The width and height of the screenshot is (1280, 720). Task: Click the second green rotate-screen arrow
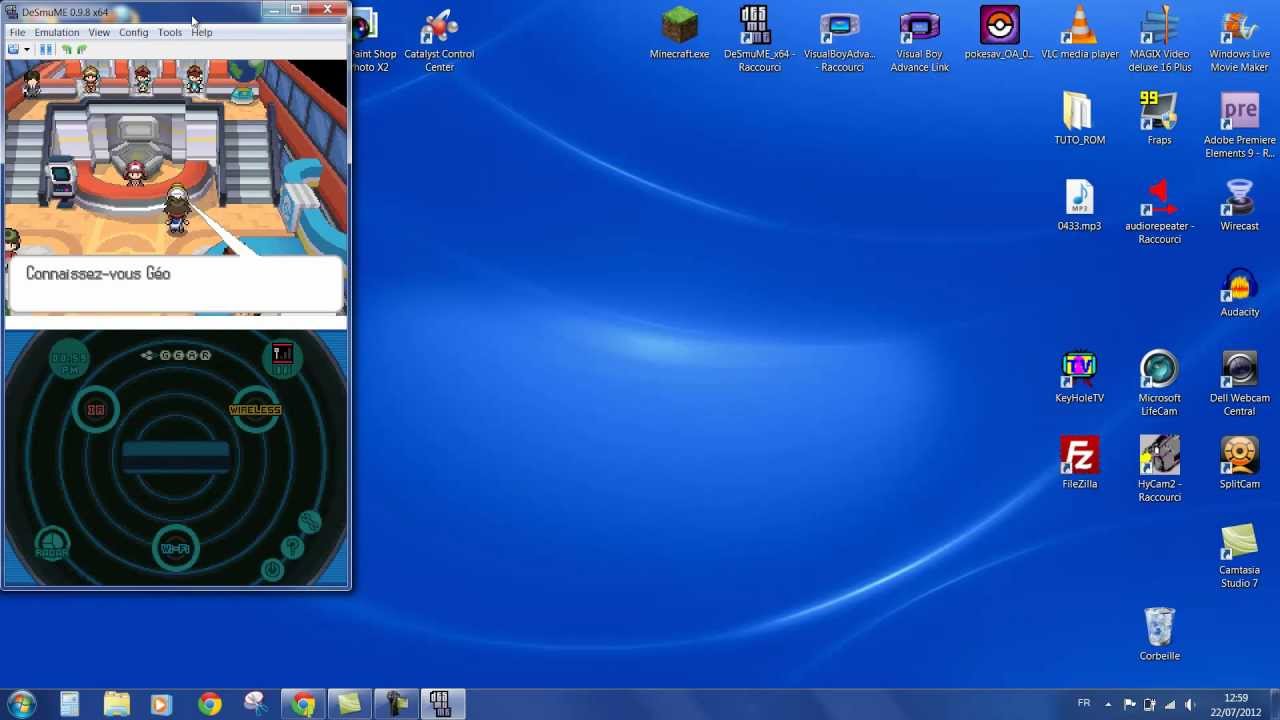coord(81,49)
